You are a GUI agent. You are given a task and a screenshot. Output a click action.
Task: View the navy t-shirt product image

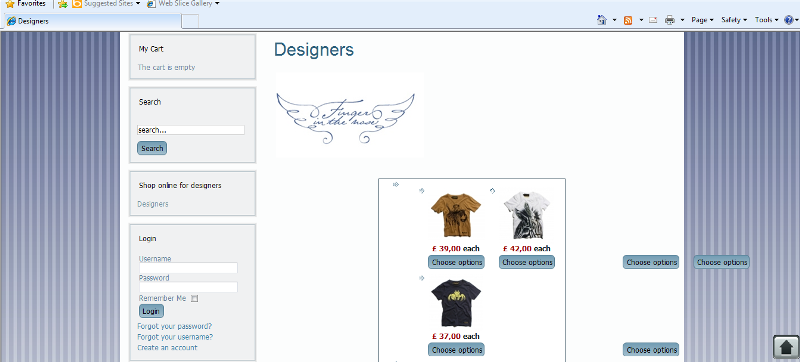(456, 303)
